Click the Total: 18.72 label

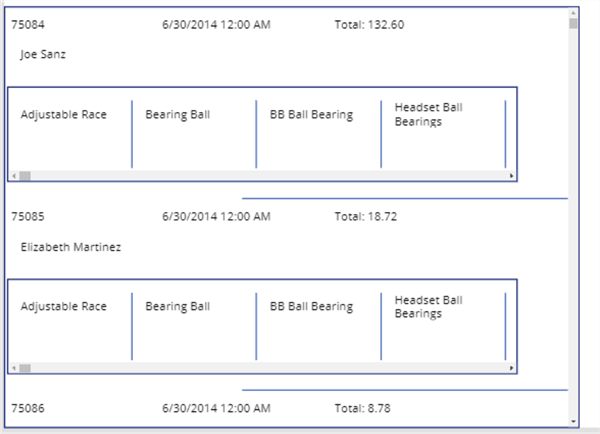365,215
